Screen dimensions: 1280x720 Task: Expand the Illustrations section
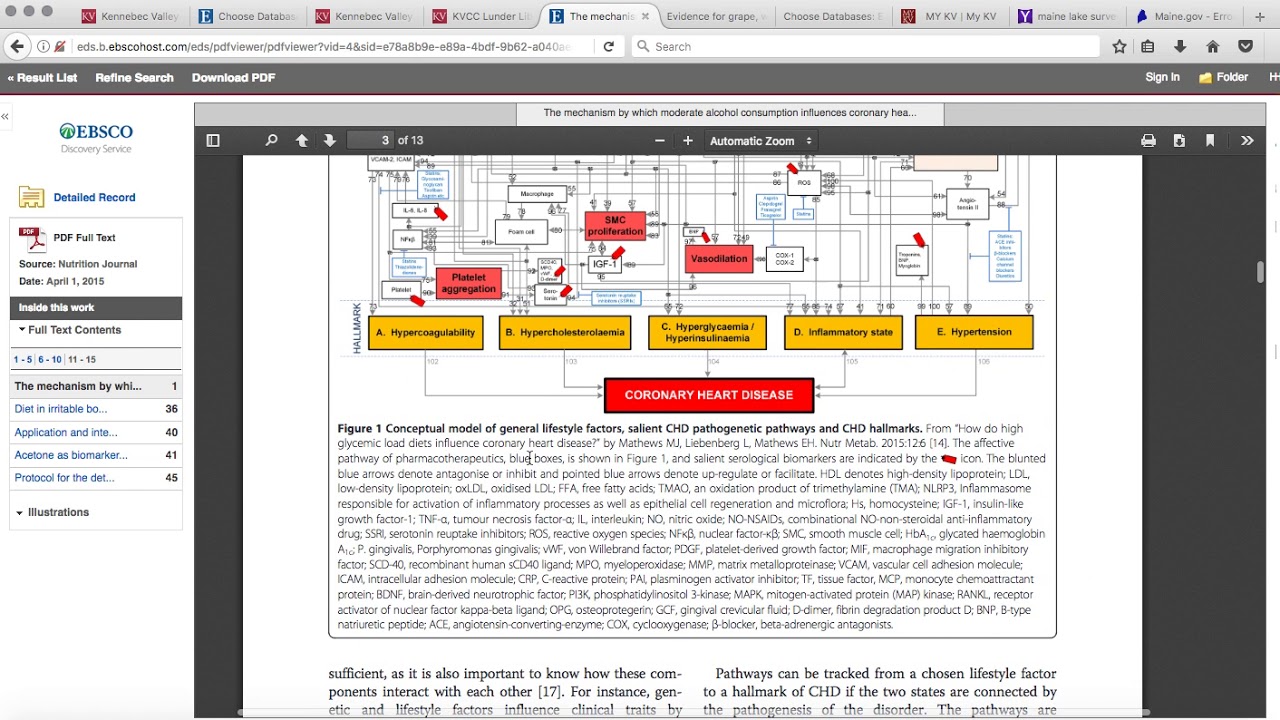pos(20,512)
